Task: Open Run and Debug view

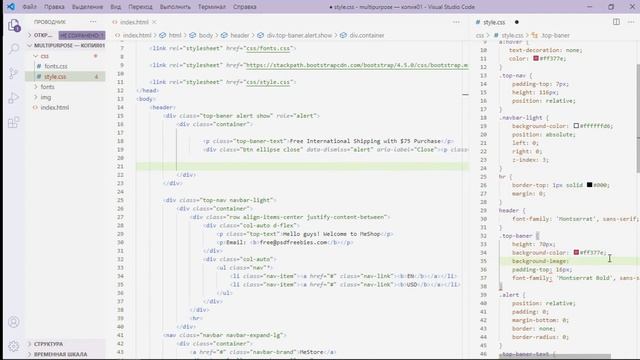Action: point(14,98)
